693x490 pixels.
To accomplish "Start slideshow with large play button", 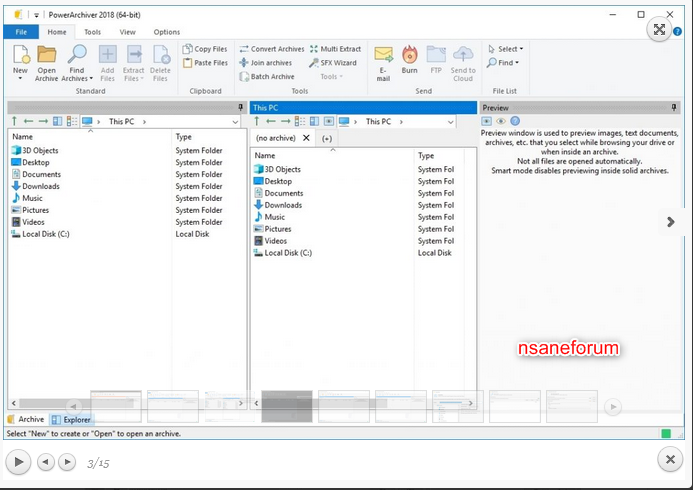I will [x=18, y=462].
